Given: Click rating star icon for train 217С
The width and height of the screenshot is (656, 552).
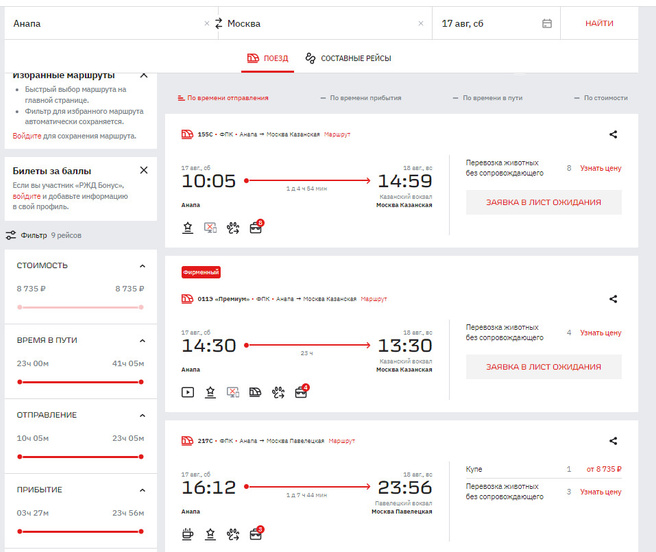Looking at the screenshot, I should [210, 534].
